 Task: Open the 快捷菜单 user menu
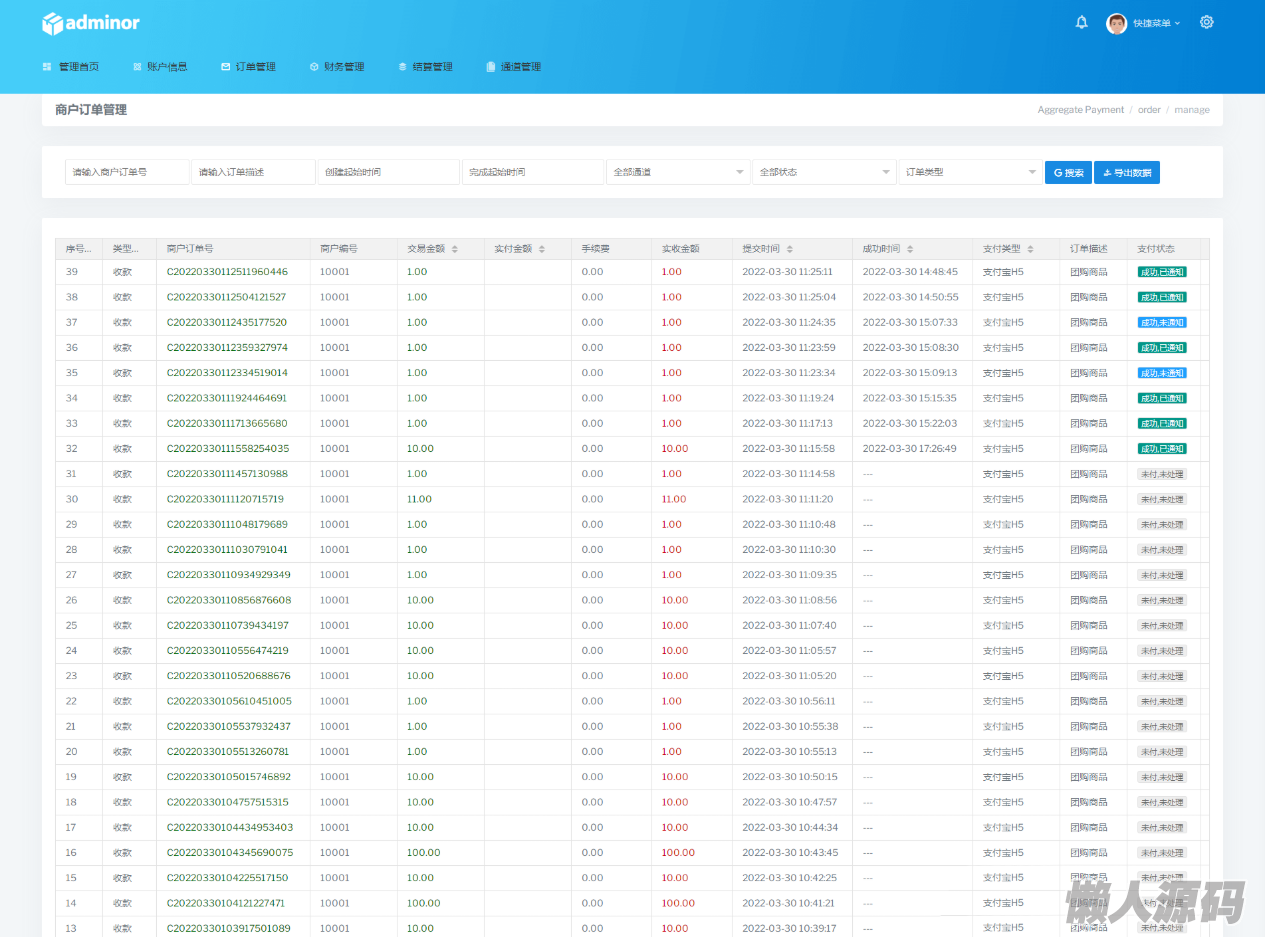pyautogui.click(x=1156, y=23)
